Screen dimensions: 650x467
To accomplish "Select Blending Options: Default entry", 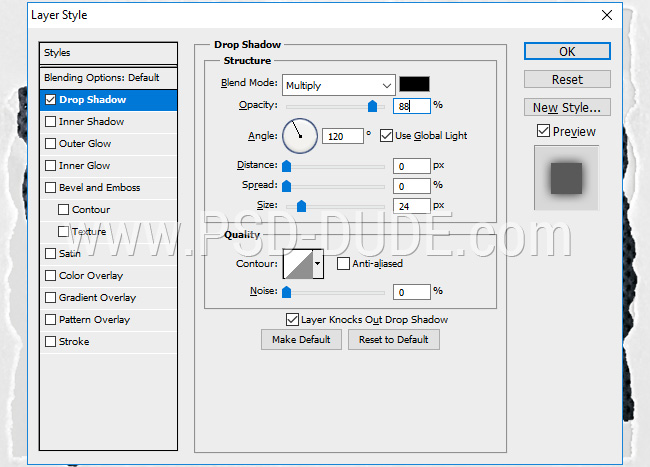I will point(101,78).
